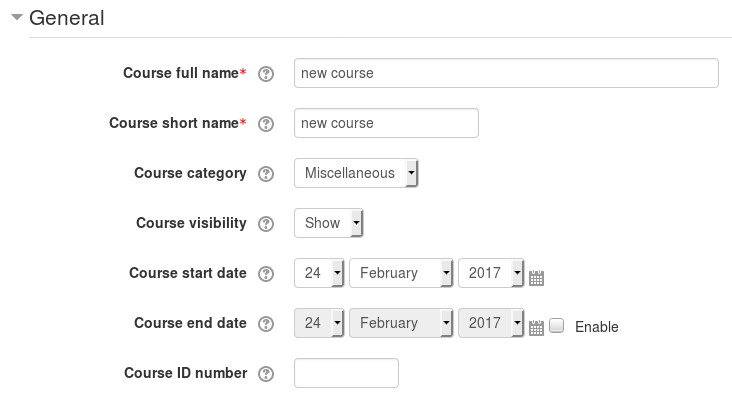View help for Course end date
This screenshot has height=395, width=732.
coord(266,324)
